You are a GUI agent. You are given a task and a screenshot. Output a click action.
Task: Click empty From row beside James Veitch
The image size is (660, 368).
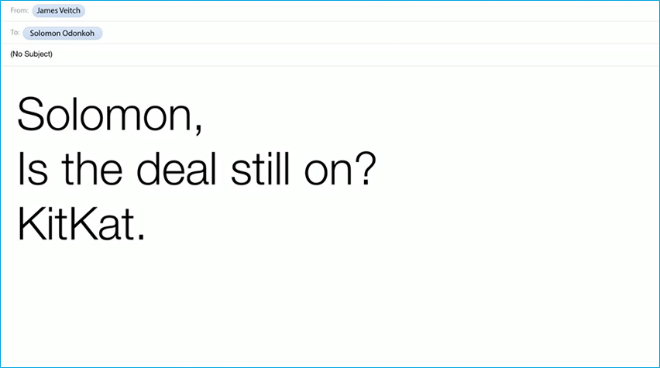(x=372, y=11)
